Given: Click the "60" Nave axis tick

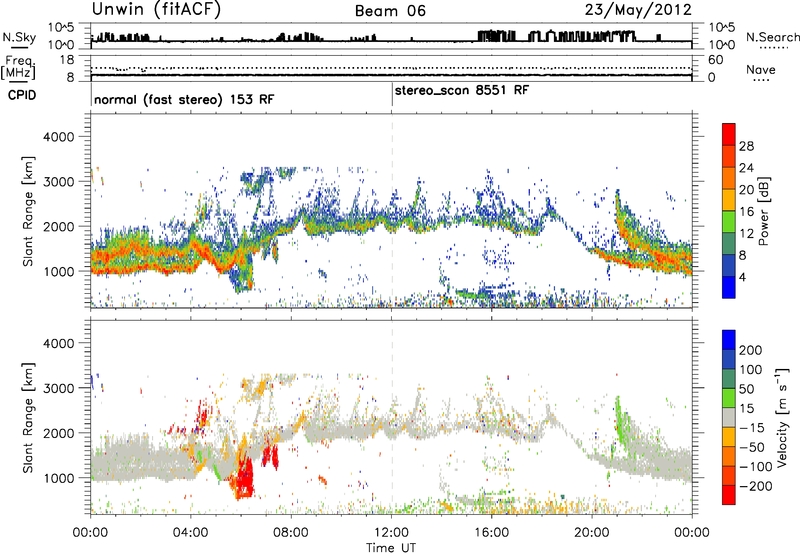Looking at the screenshot, I should coord(715,60).
